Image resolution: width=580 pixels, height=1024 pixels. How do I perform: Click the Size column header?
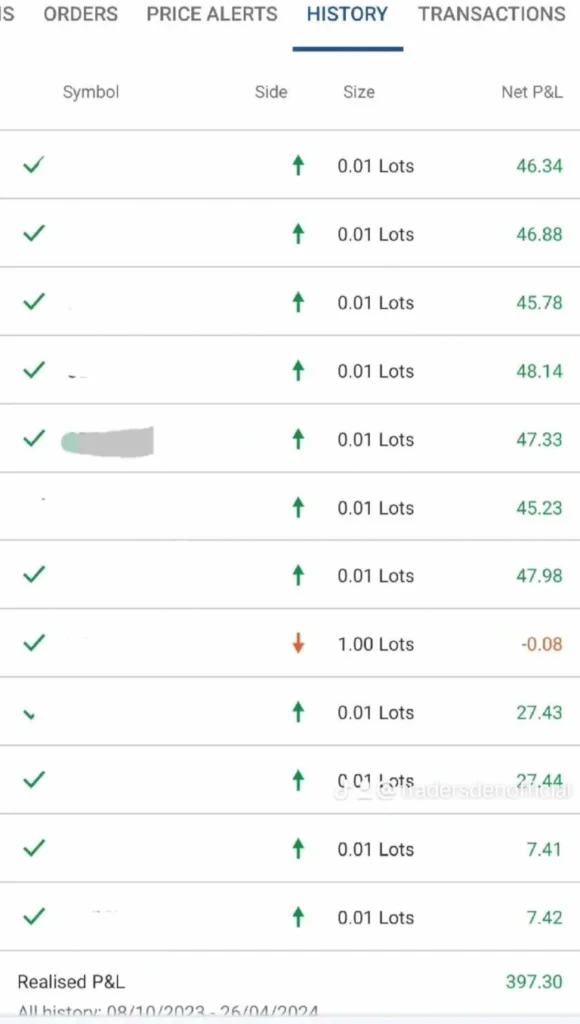[359, 92]
